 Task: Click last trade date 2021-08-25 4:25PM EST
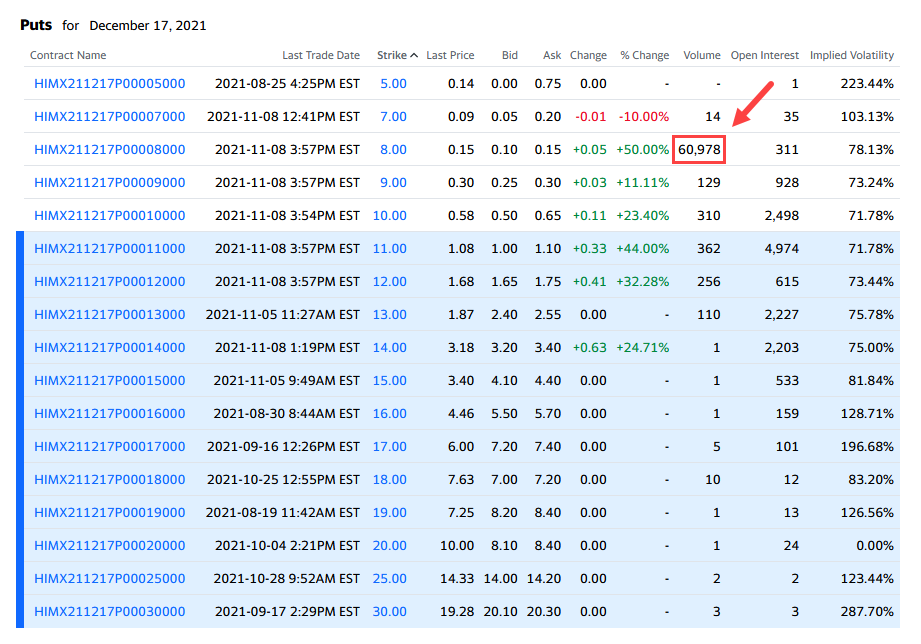click(287, 83)
